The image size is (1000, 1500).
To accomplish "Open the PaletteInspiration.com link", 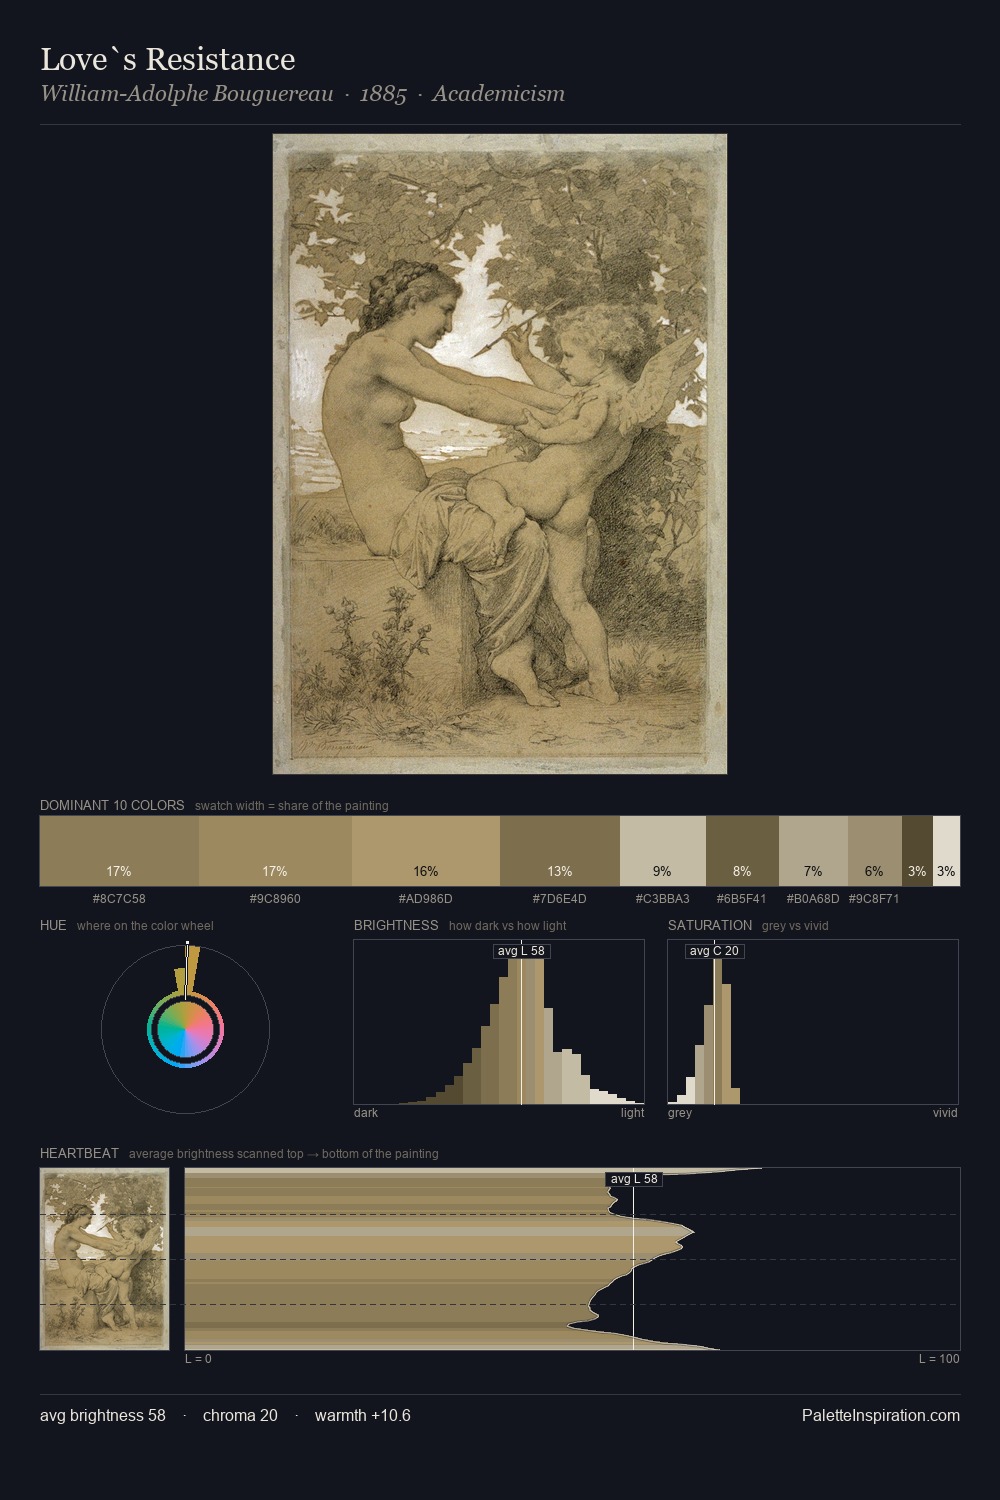I will point(881,1415).
